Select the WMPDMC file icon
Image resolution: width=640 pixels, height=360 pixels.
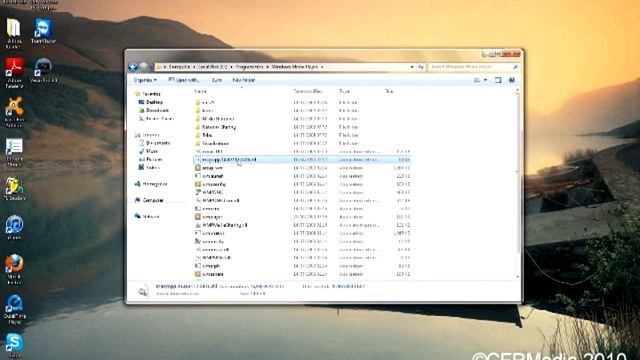click(198, 192)
